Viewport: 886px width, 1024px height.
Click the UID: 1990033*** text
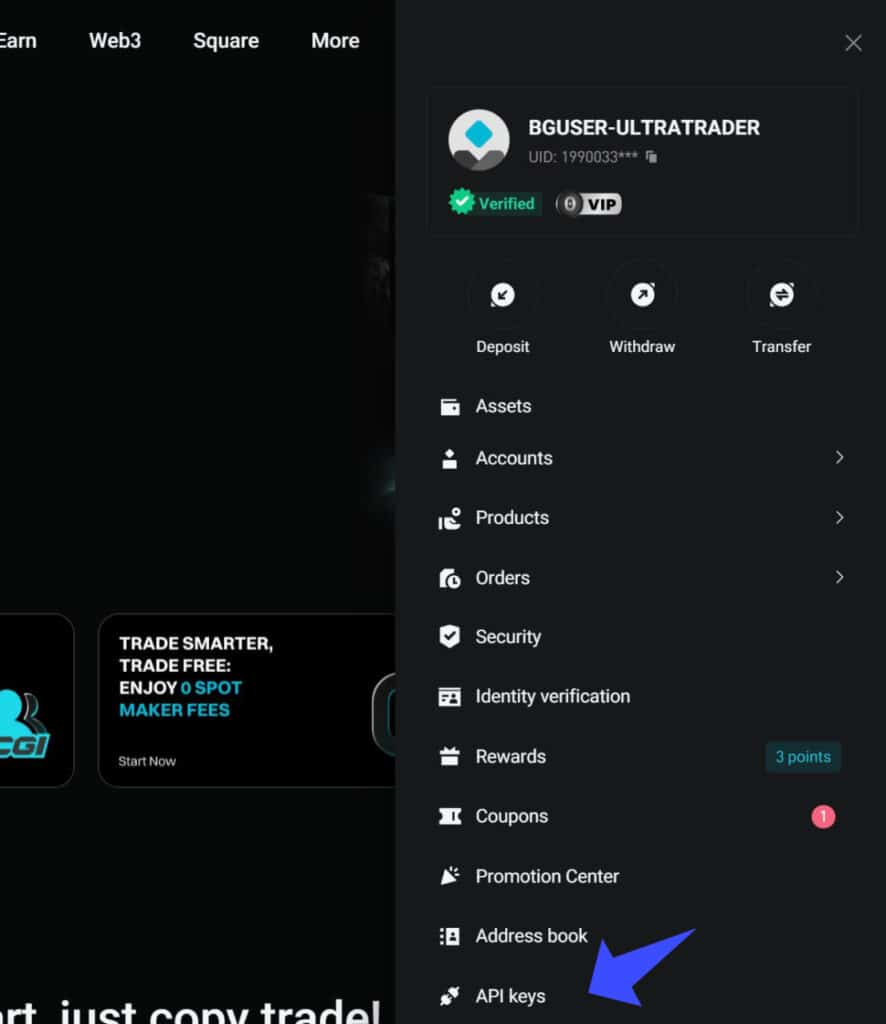pos(583,157)
